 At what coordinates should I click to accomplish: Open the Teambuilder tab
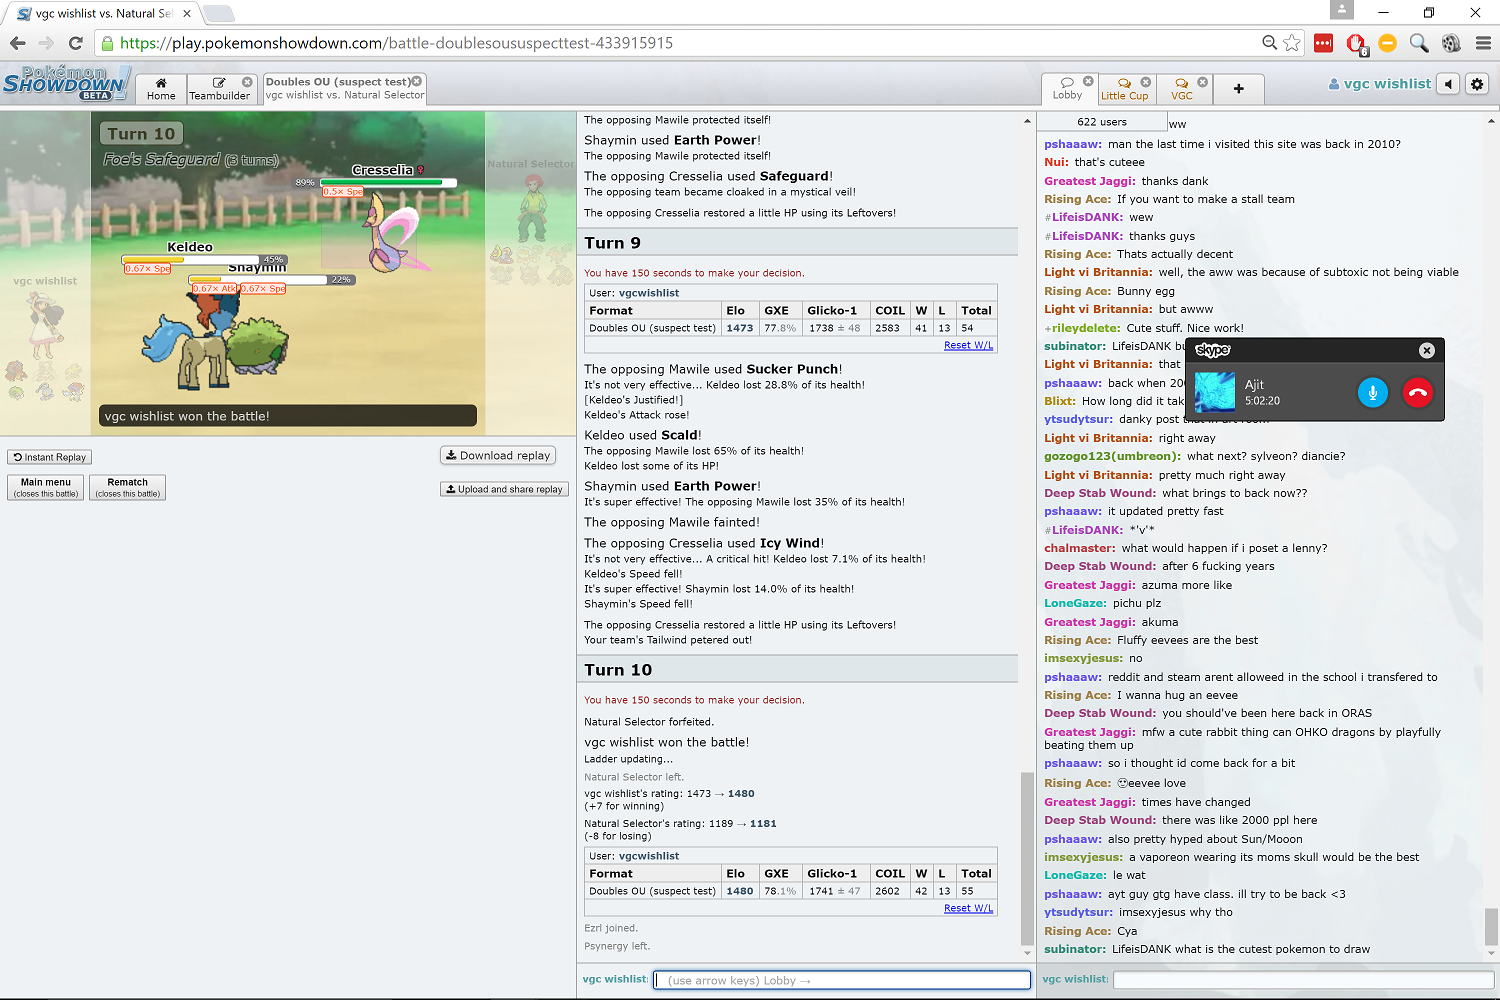[x=219, y=89]
